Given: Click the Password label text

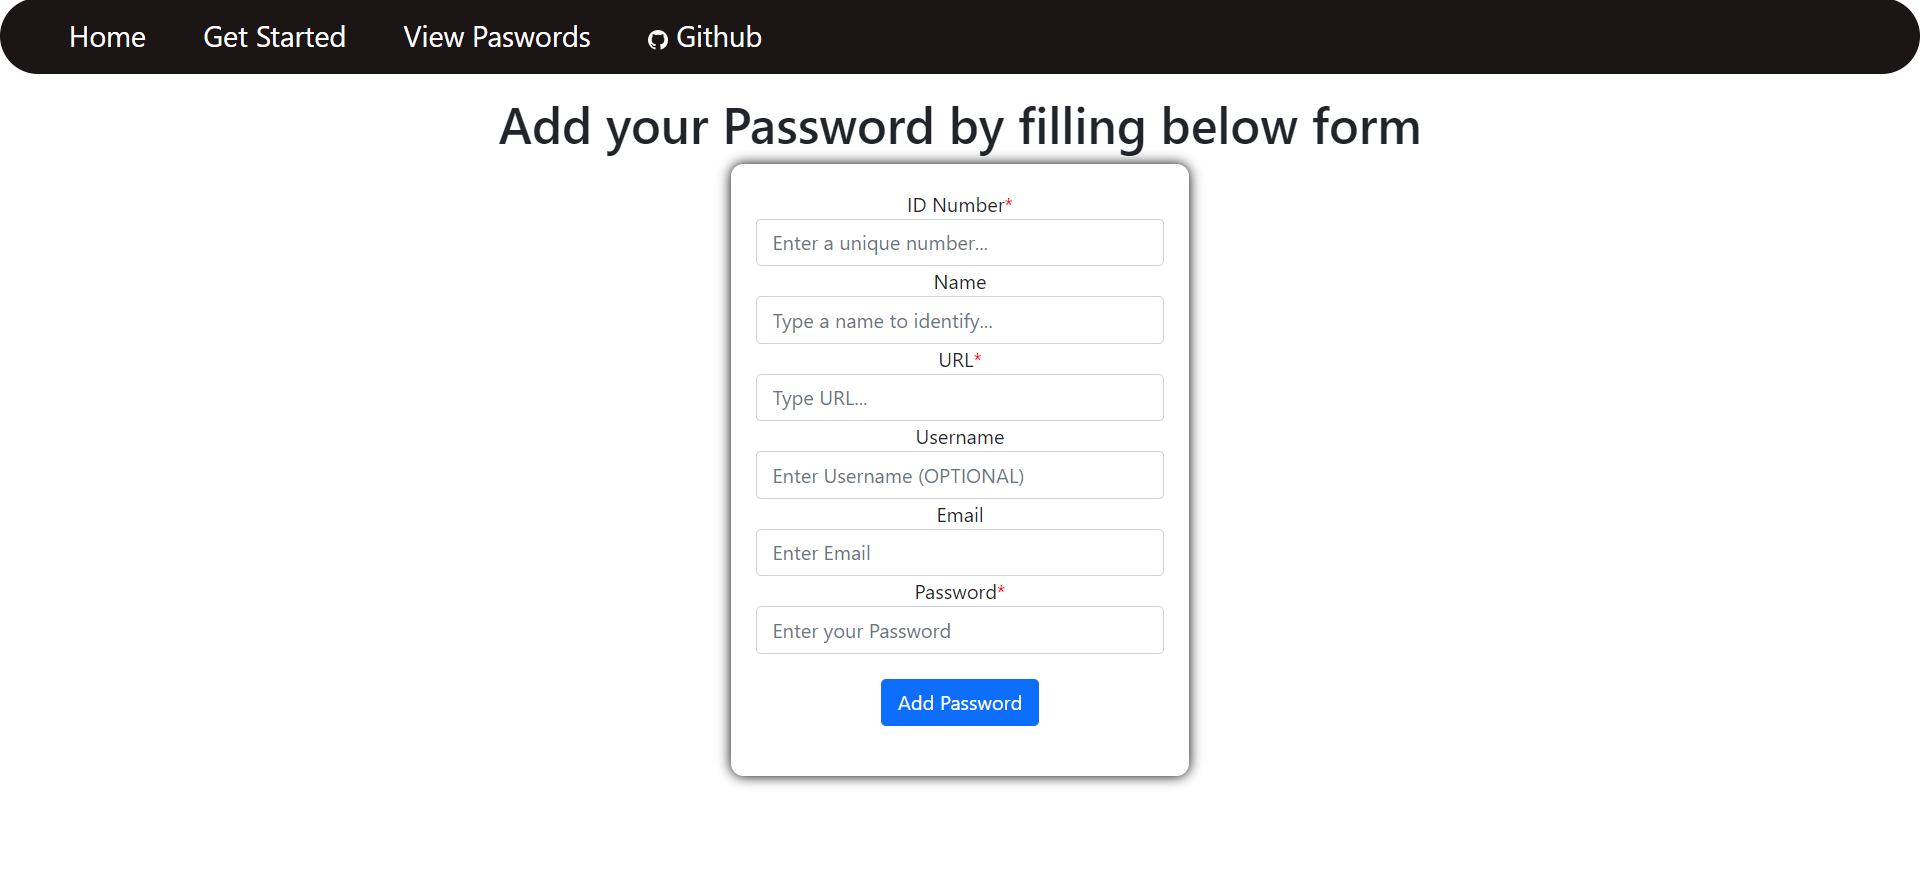Looking at the screenshot, I should (955, 592).
